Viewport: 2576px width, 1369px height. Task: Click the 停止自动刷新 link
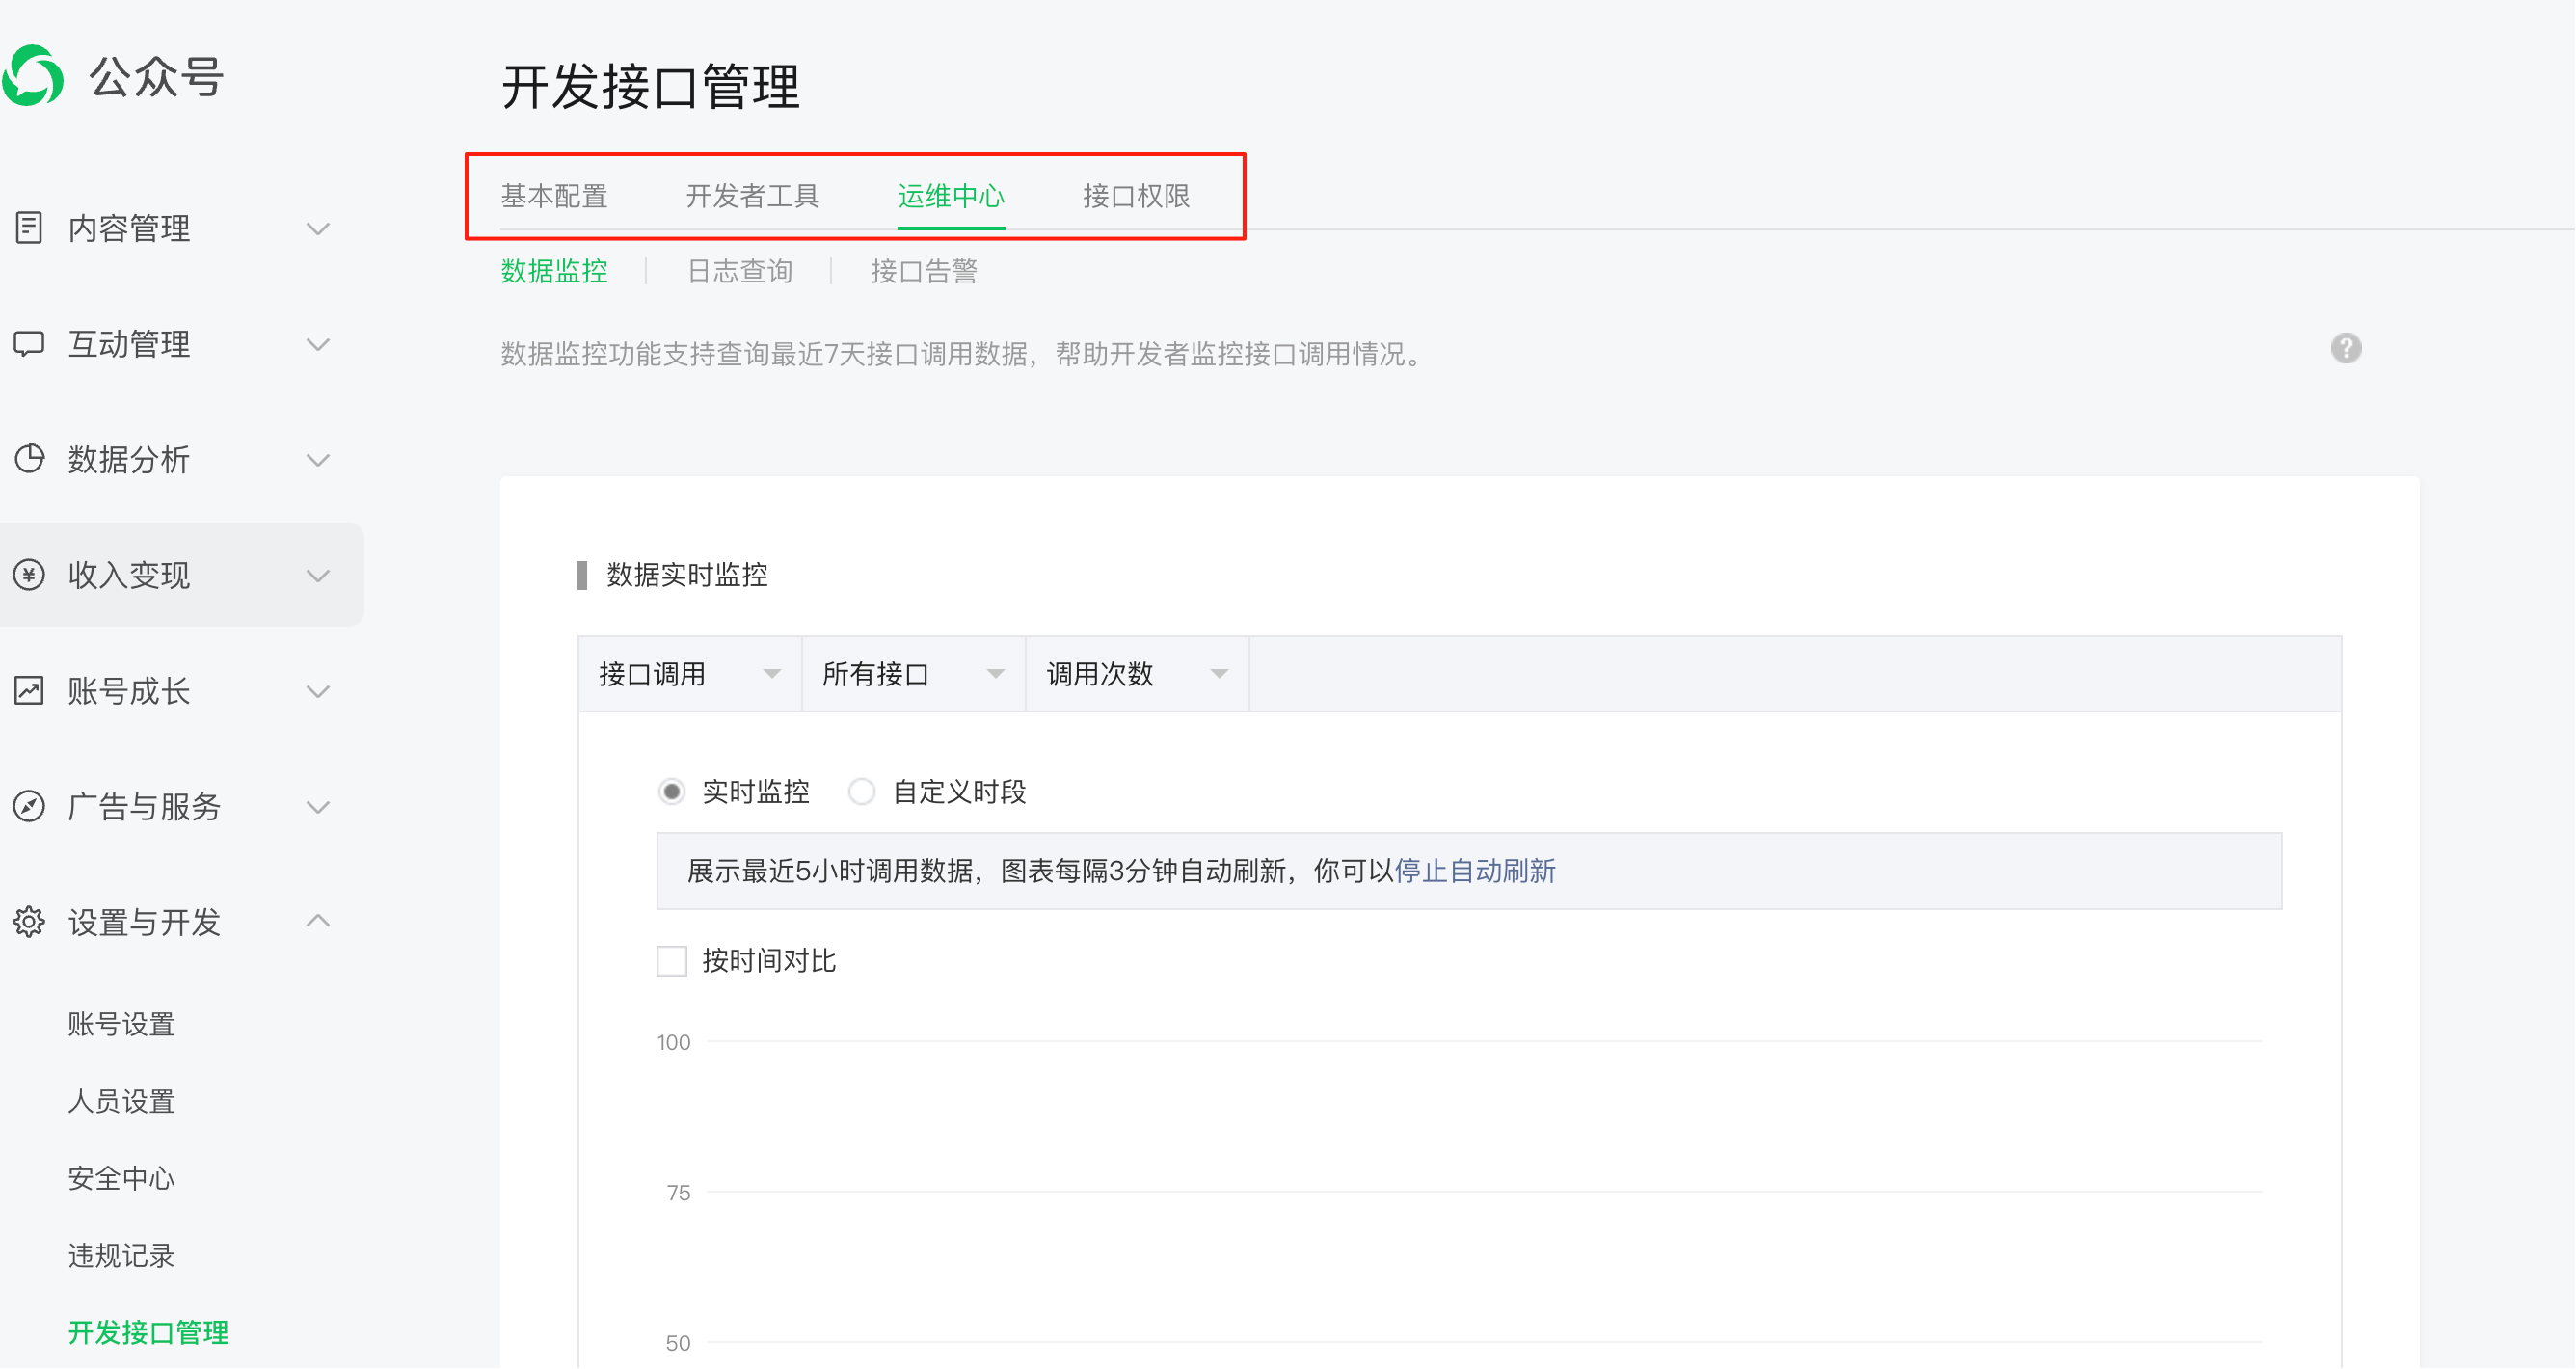coord(1475,871)
